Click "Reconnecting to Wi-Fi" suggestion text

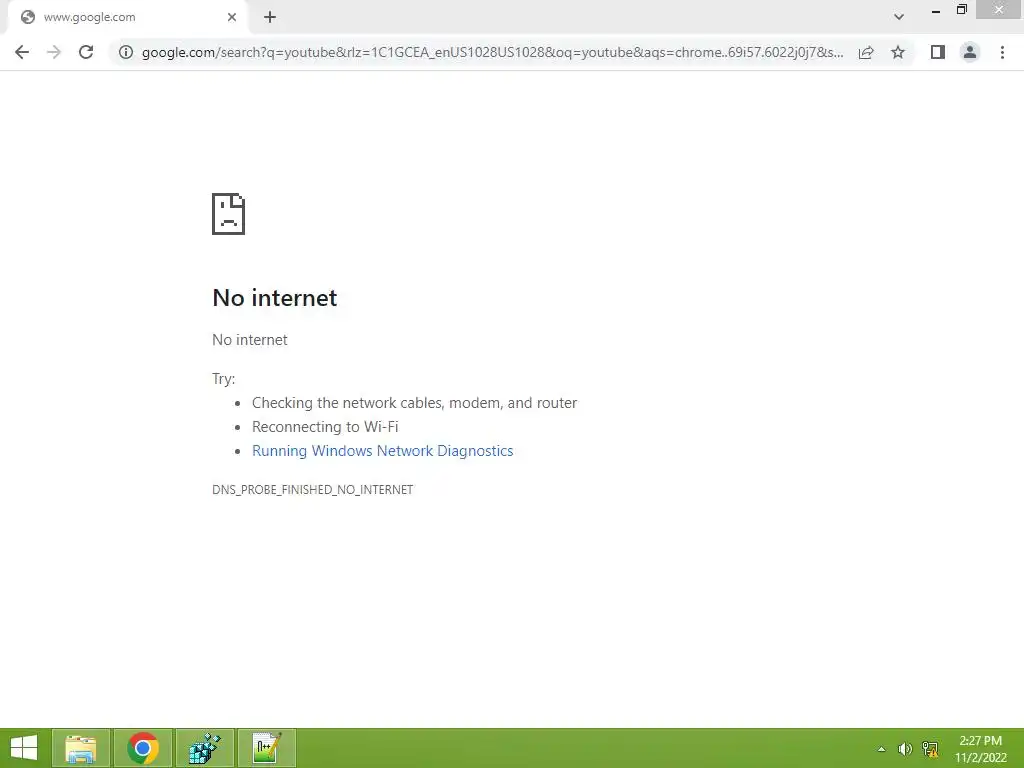click(325, 427)
